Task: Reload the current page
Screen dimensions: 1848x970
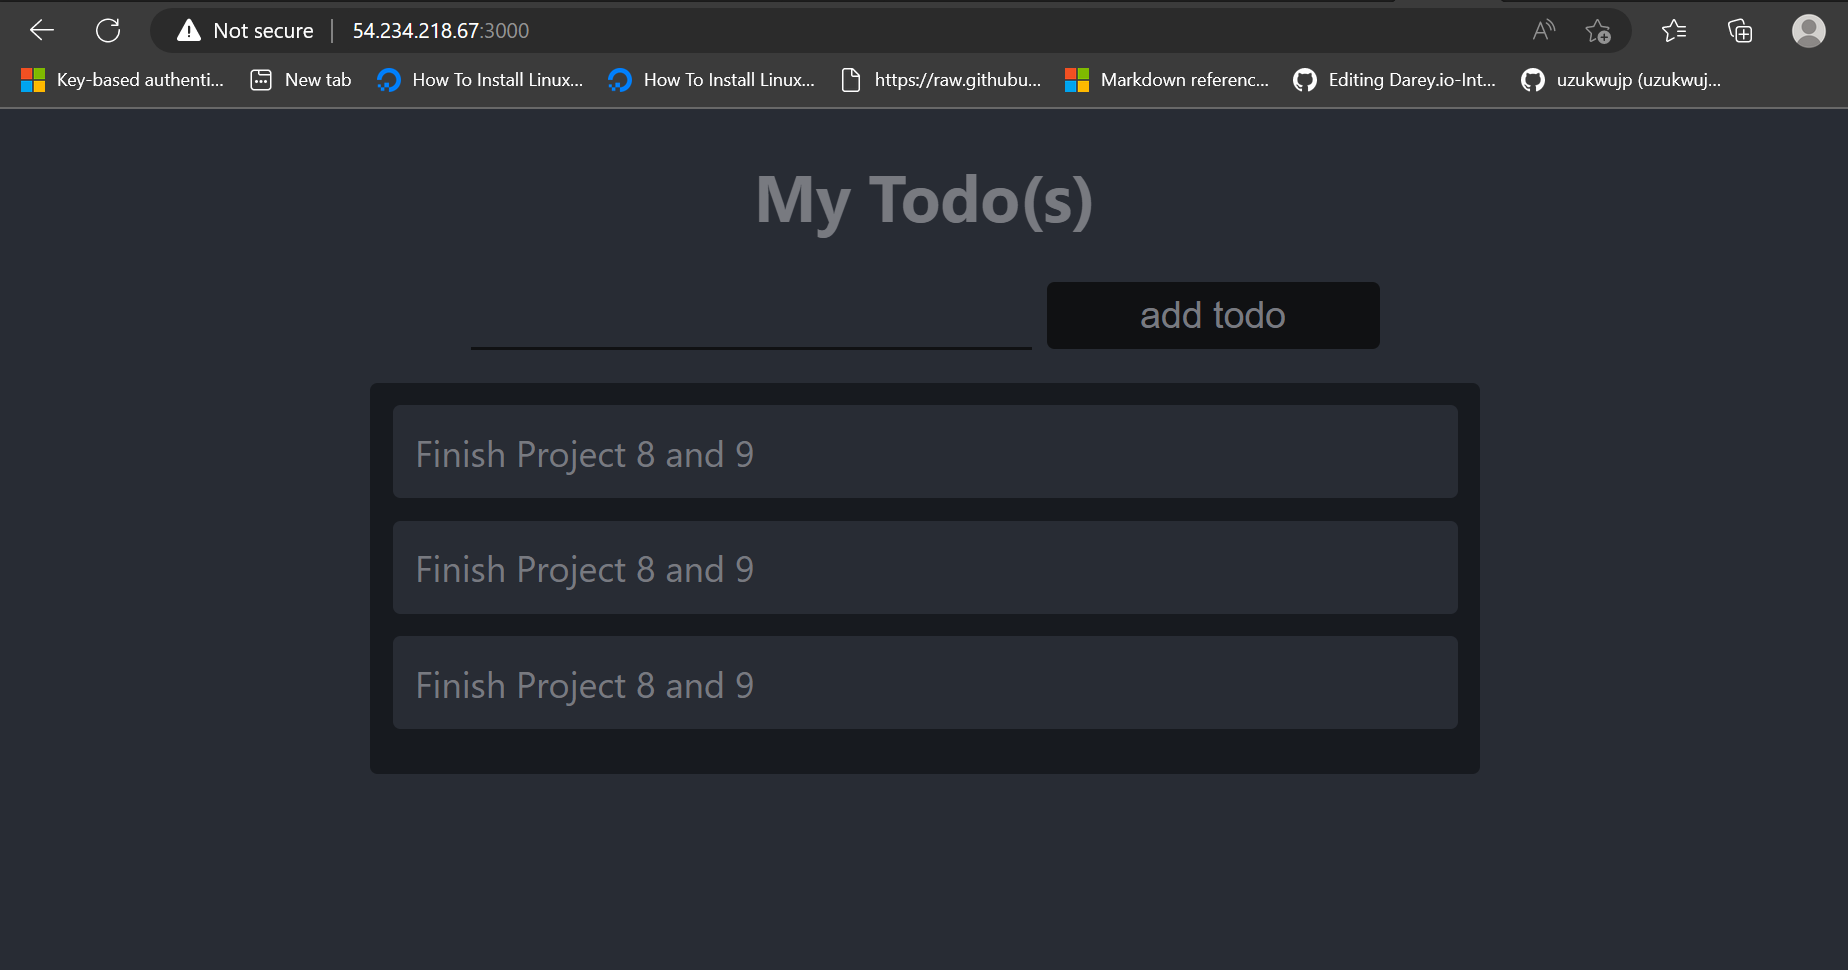Action: [x=107, y=30]
